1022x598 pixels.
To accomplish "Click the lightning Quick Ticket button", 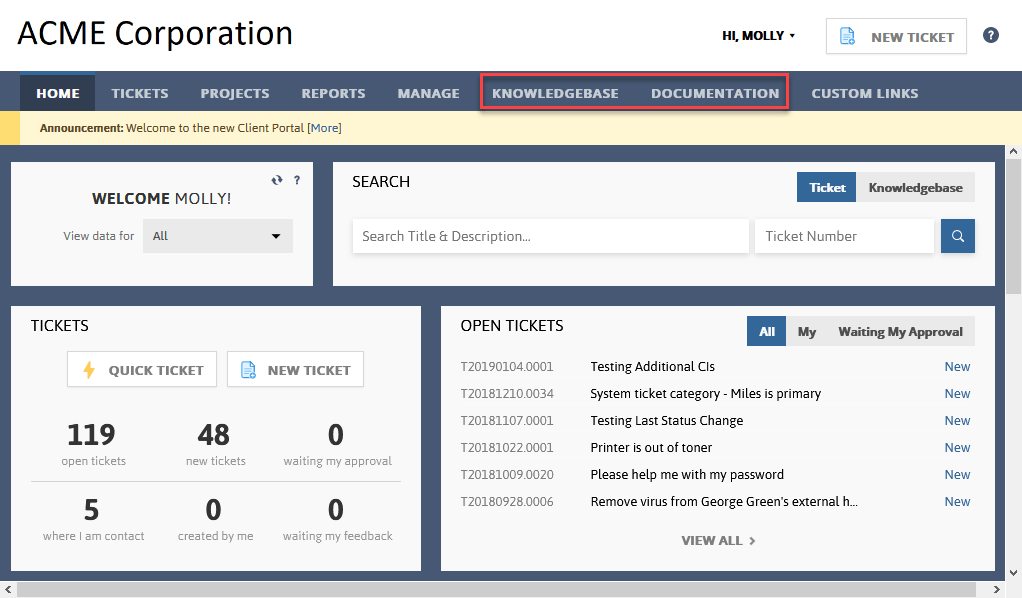I will [142, 370].
